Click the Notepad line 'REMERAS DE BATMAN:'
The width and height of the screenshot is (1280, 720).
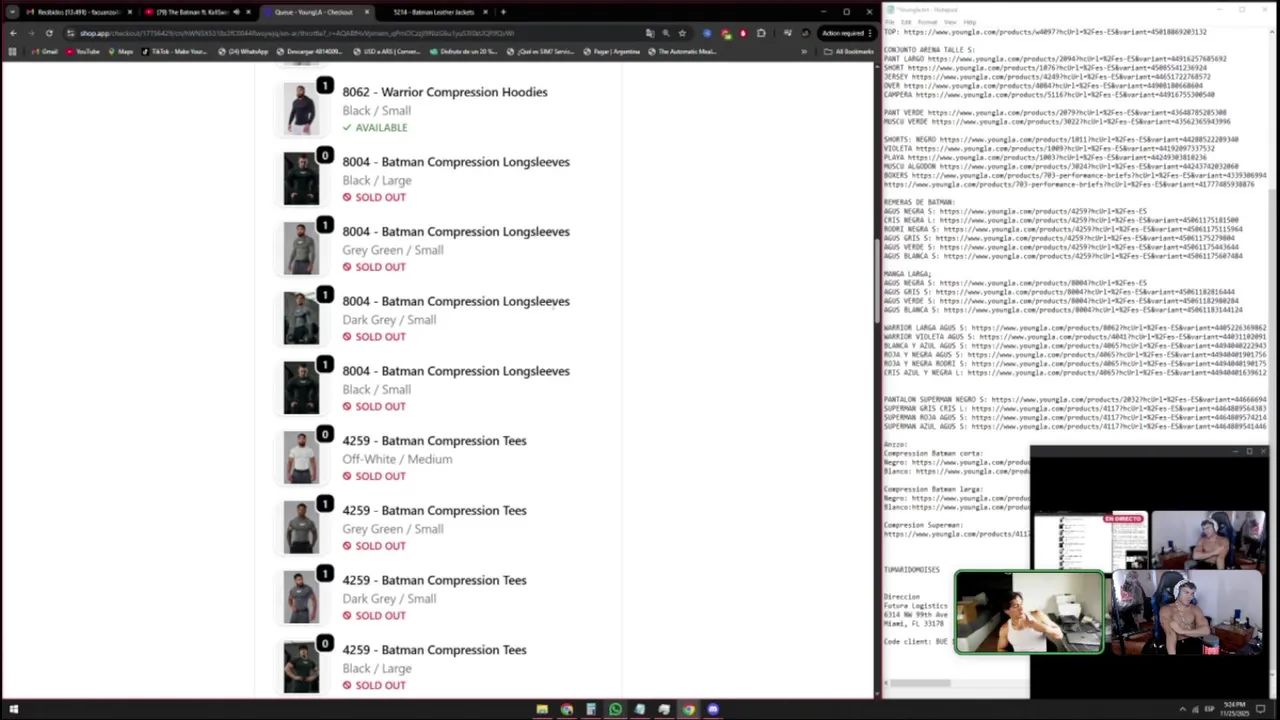point(919,202)
